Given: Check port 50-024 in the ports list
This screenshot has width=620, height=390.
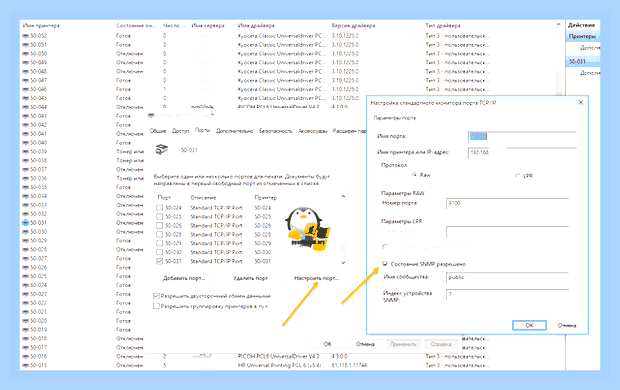Looking at the screenshot, I should click(159, 208).
